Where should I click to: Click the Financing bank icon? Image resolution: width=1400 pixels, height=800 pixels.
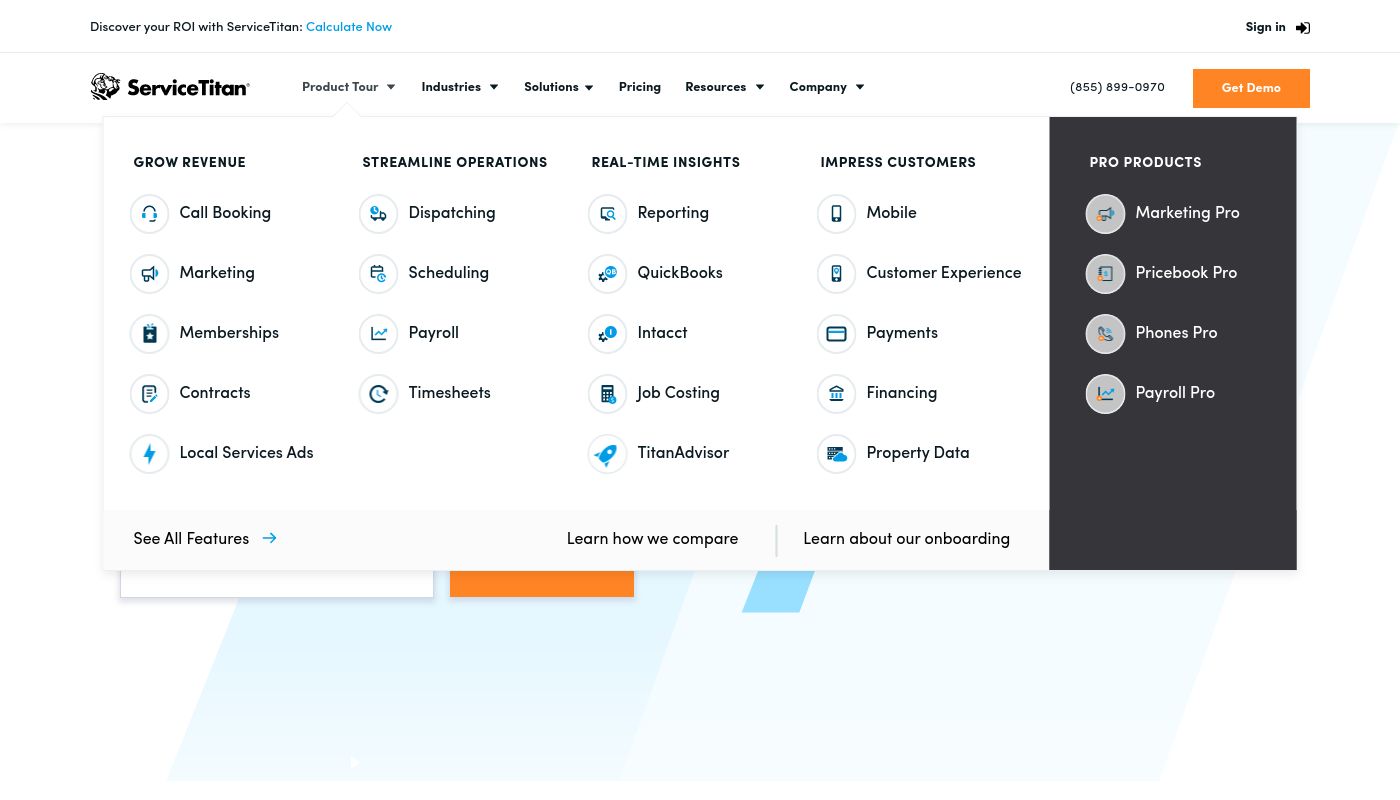pos(837,394)
